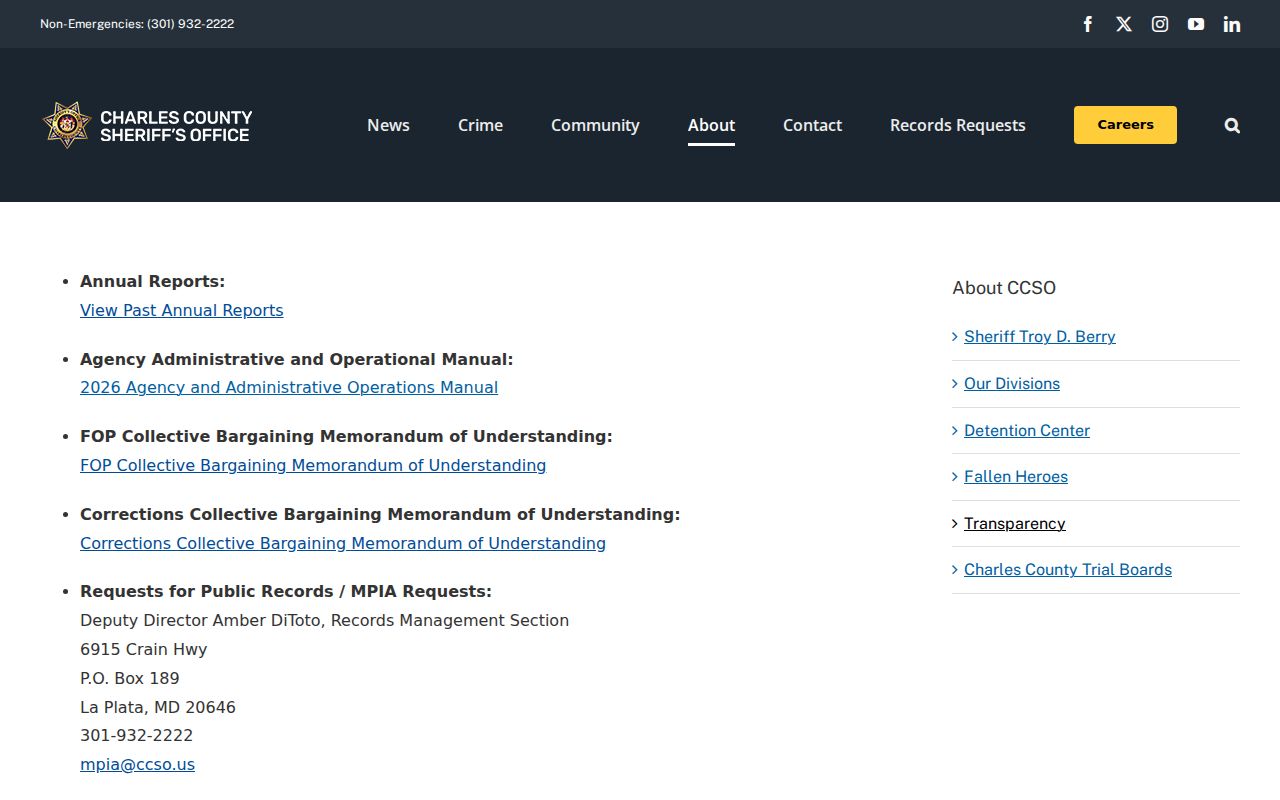This screenshot has height=800, width=1280.
Task: Open 2026 Agency and Administrative Operations Manual
Action: click(289, 387)
